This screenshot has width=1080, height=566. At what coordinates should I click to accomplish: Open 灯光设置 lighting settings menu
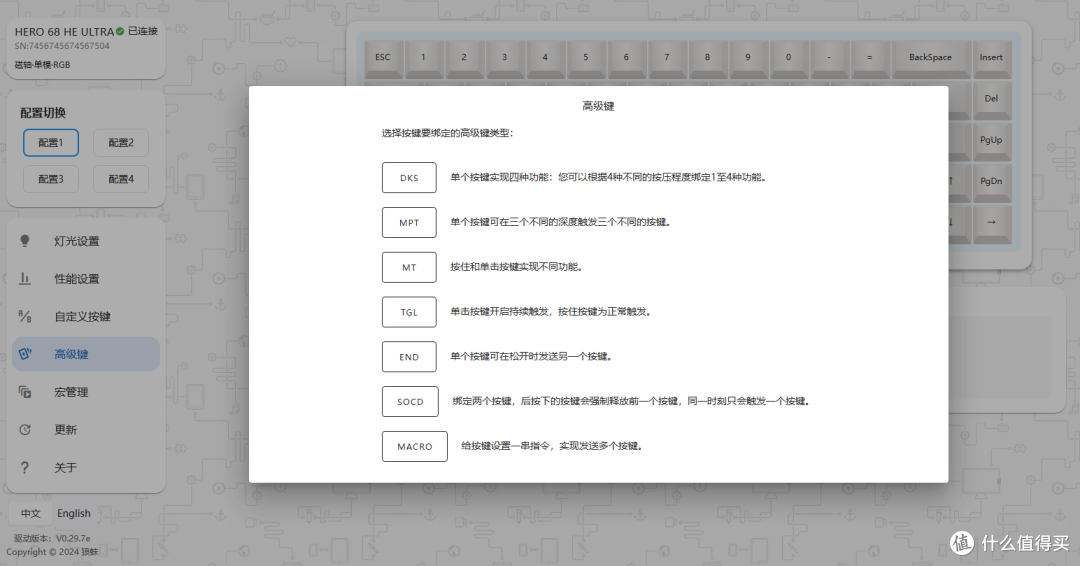(86, 241)
